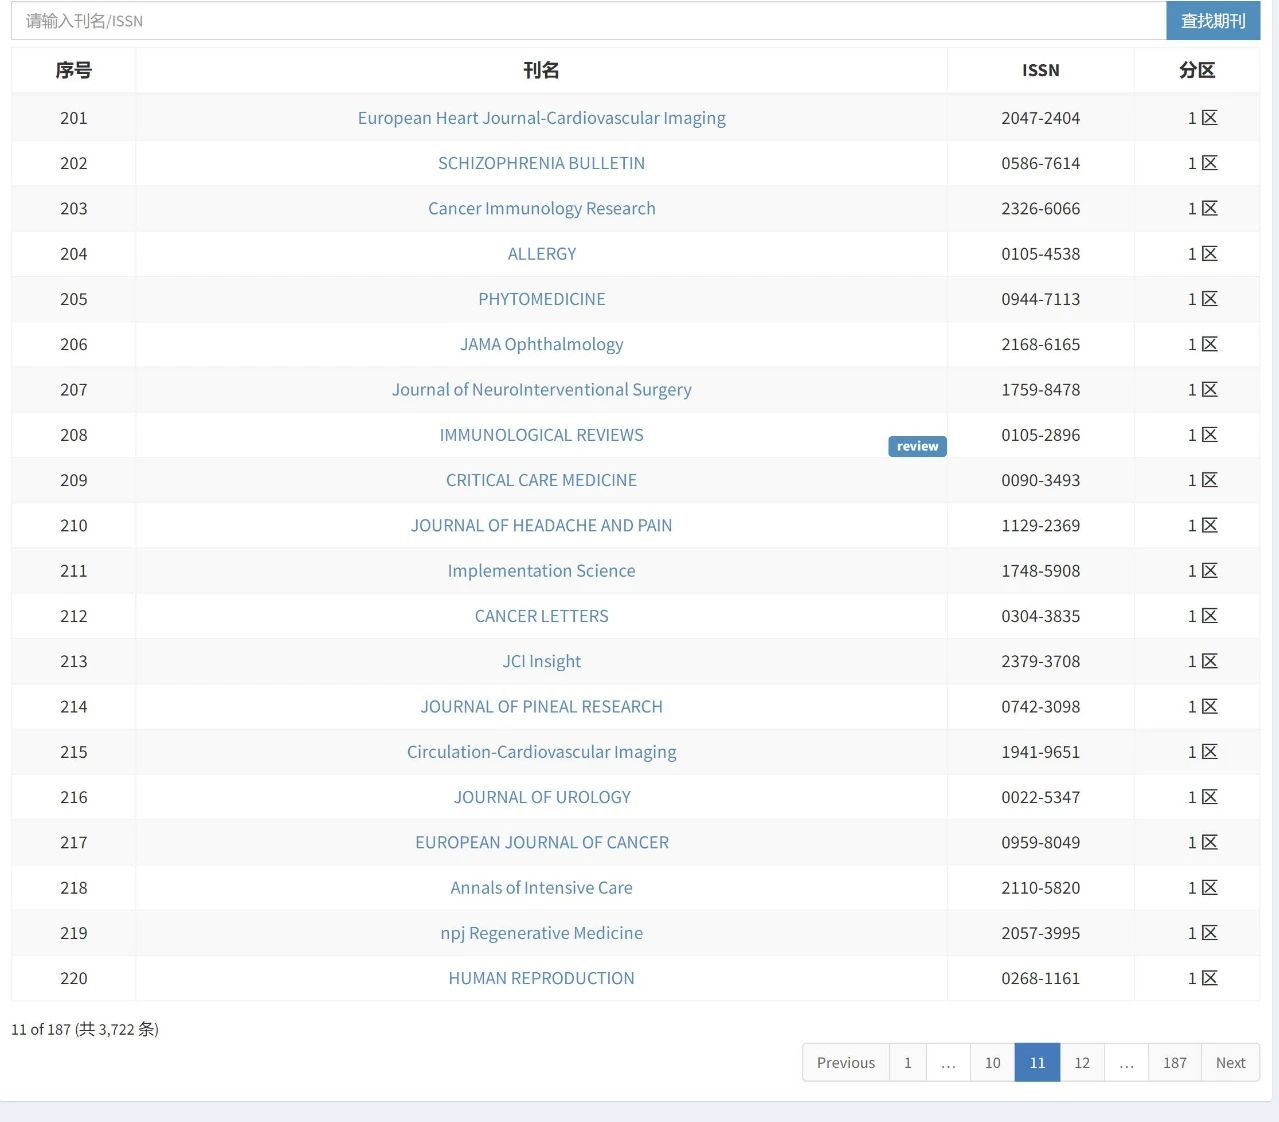Open Implementation Science journal link
Viewport: 1279px width, 1122px height.
[541, 571]
